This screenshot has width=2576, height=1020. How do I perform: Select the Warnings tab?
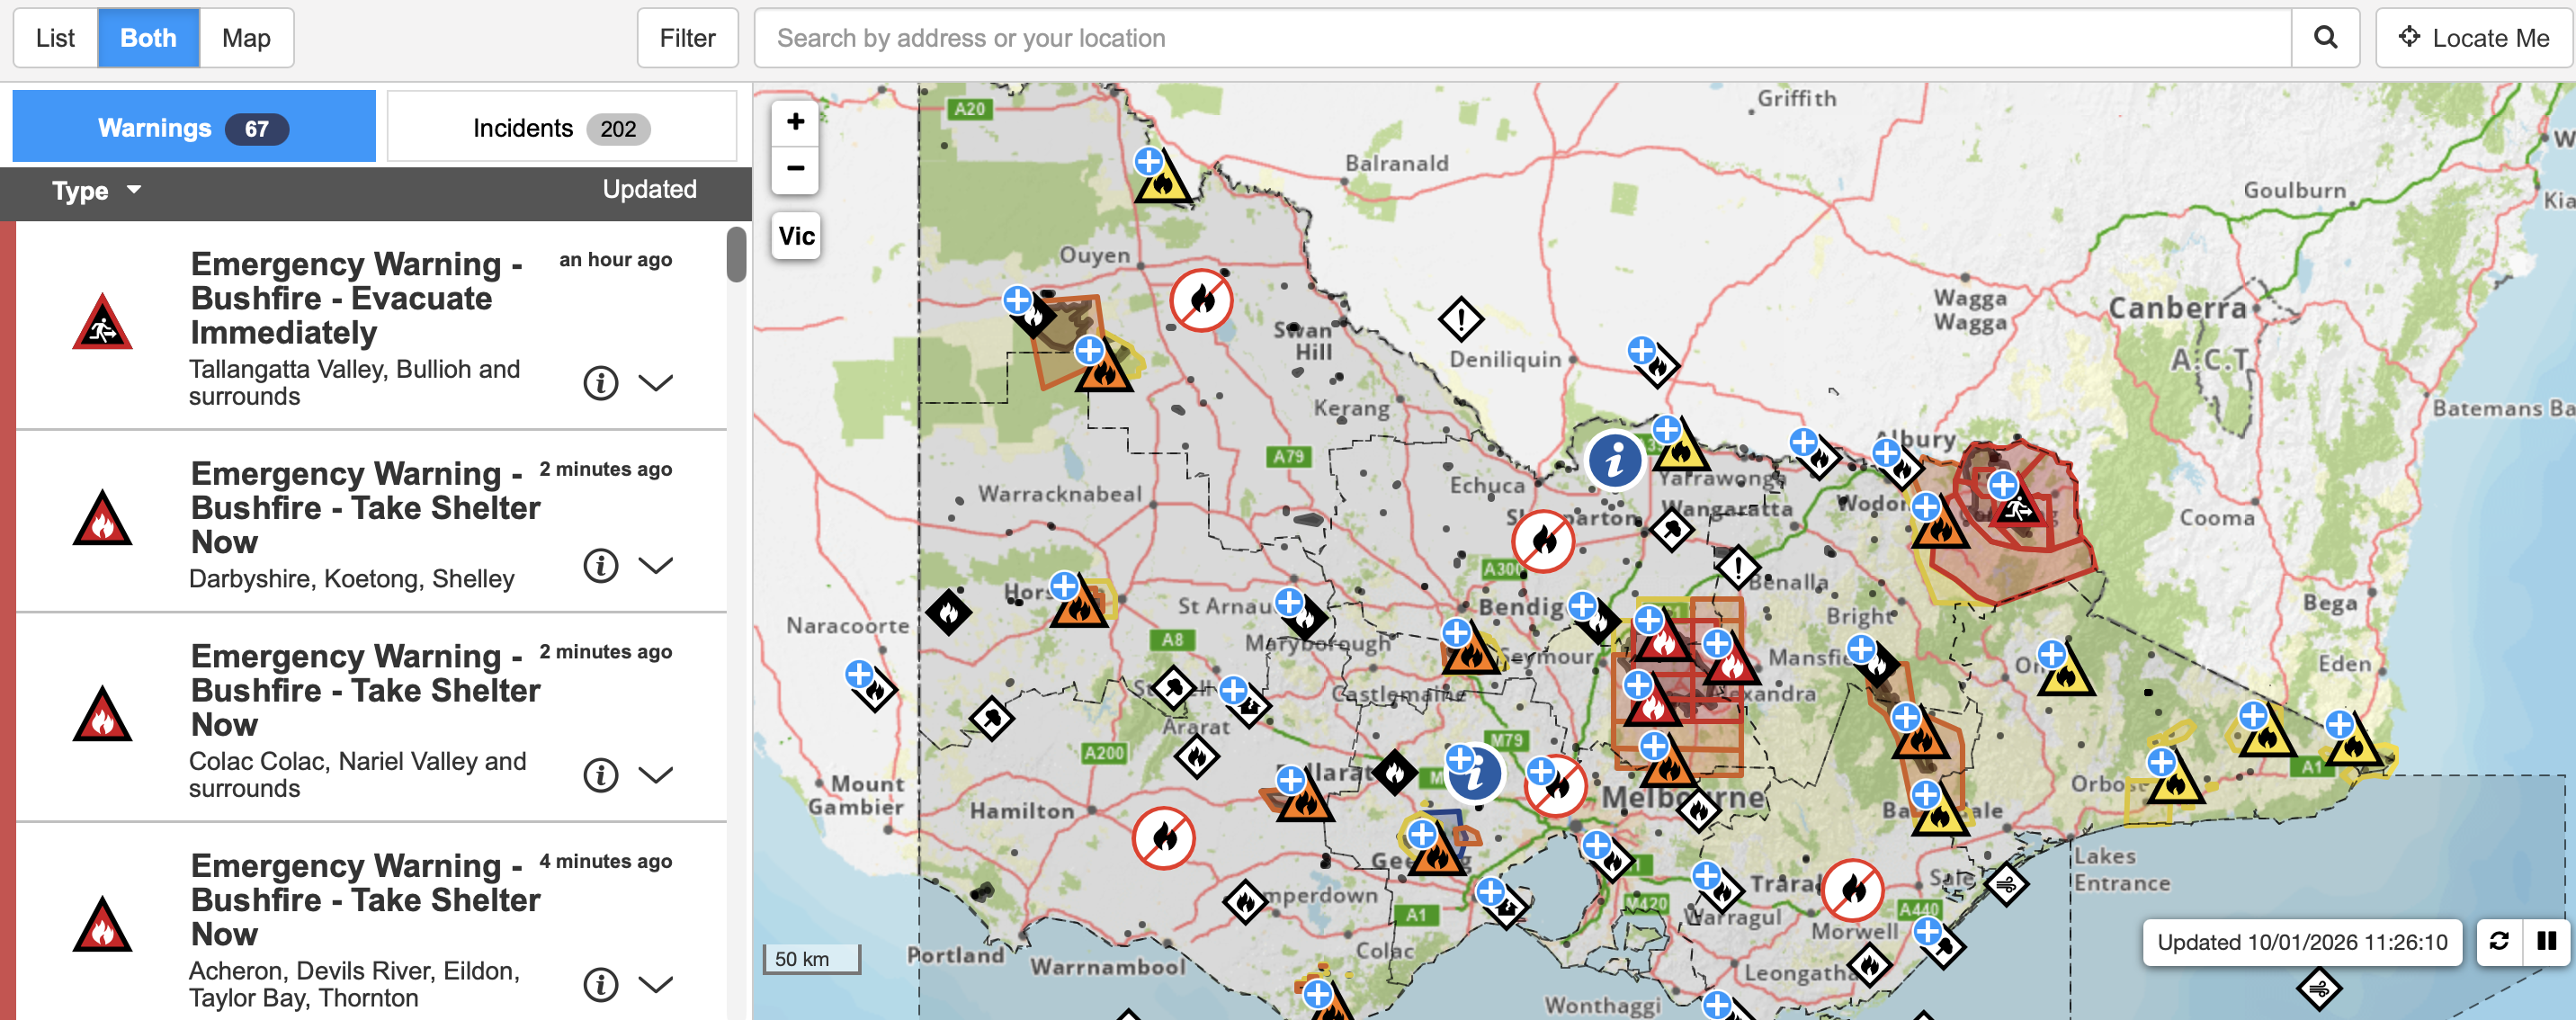coord(193,128)
